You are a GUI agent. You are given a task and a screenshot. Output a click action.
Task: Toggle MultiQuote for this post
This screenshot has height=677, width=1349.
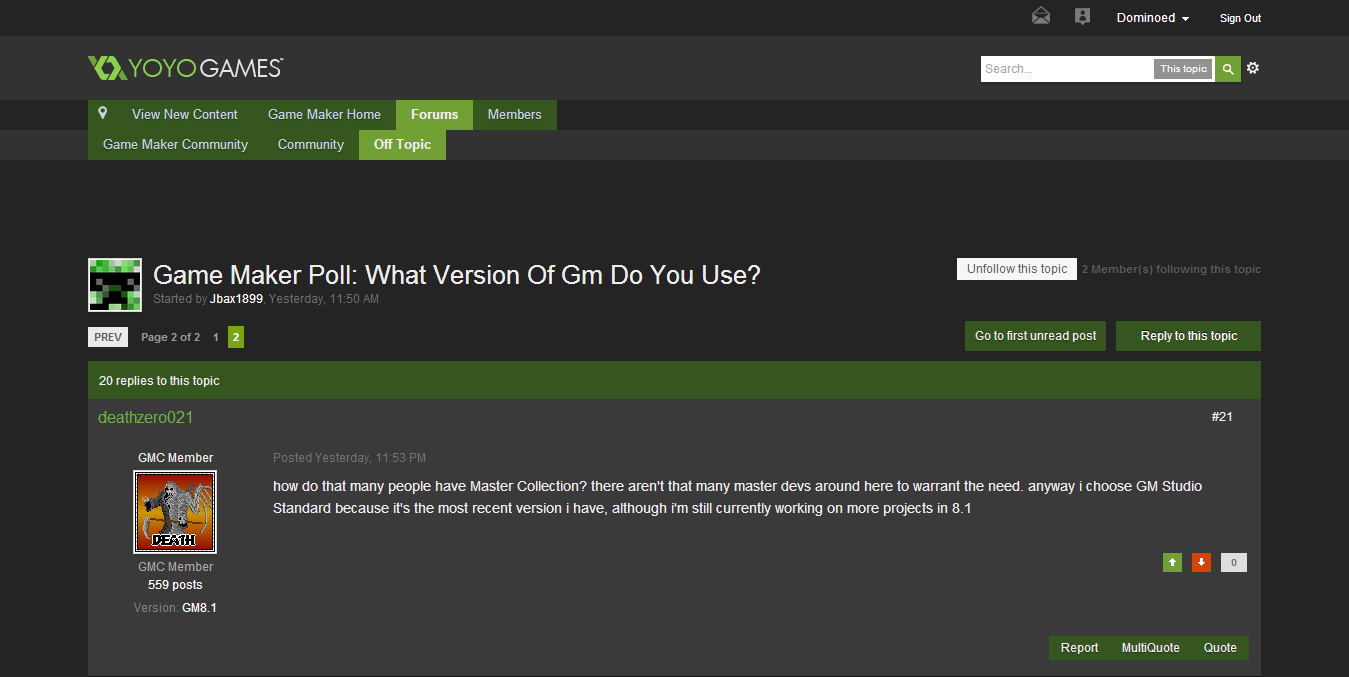pyautogui.click(x=1150, y=648)
